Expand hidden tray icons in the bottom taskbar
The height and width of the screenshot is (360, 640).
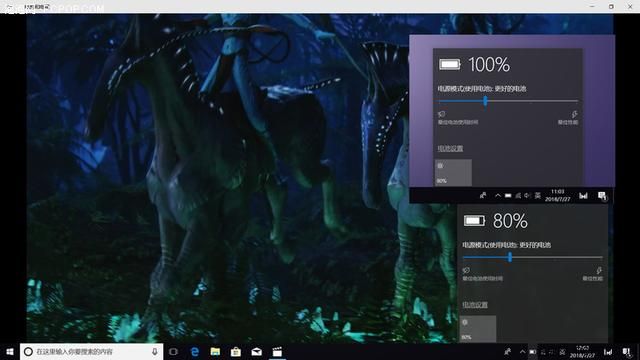pyautogui.click(x=522, y=351)
